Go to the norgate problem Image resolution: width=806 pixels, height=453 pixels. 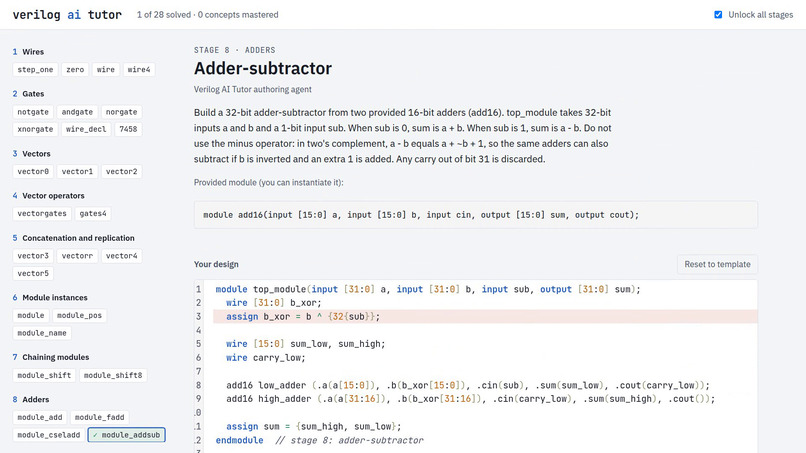(121, 112)
